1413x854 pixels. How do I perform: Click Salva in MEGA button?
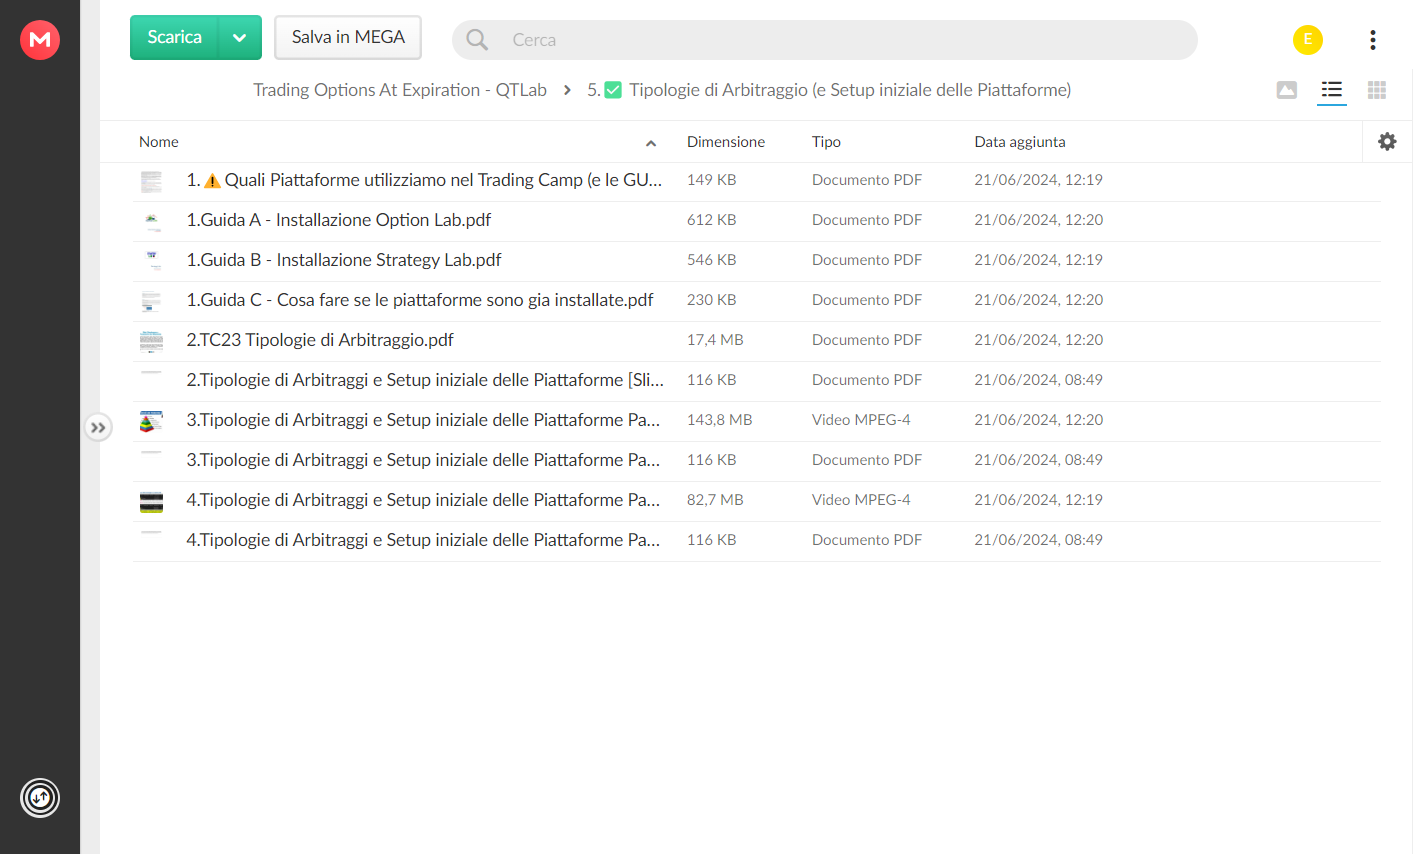pos(348,38)
